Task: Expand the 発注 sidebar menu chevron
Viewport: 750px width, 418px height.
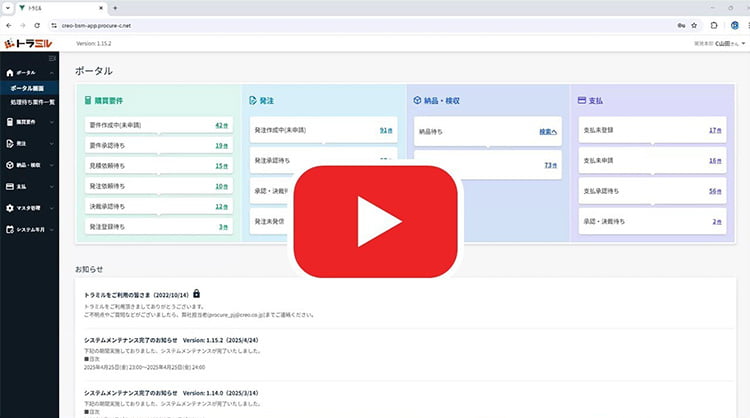Action: click(x=51, y=143)
